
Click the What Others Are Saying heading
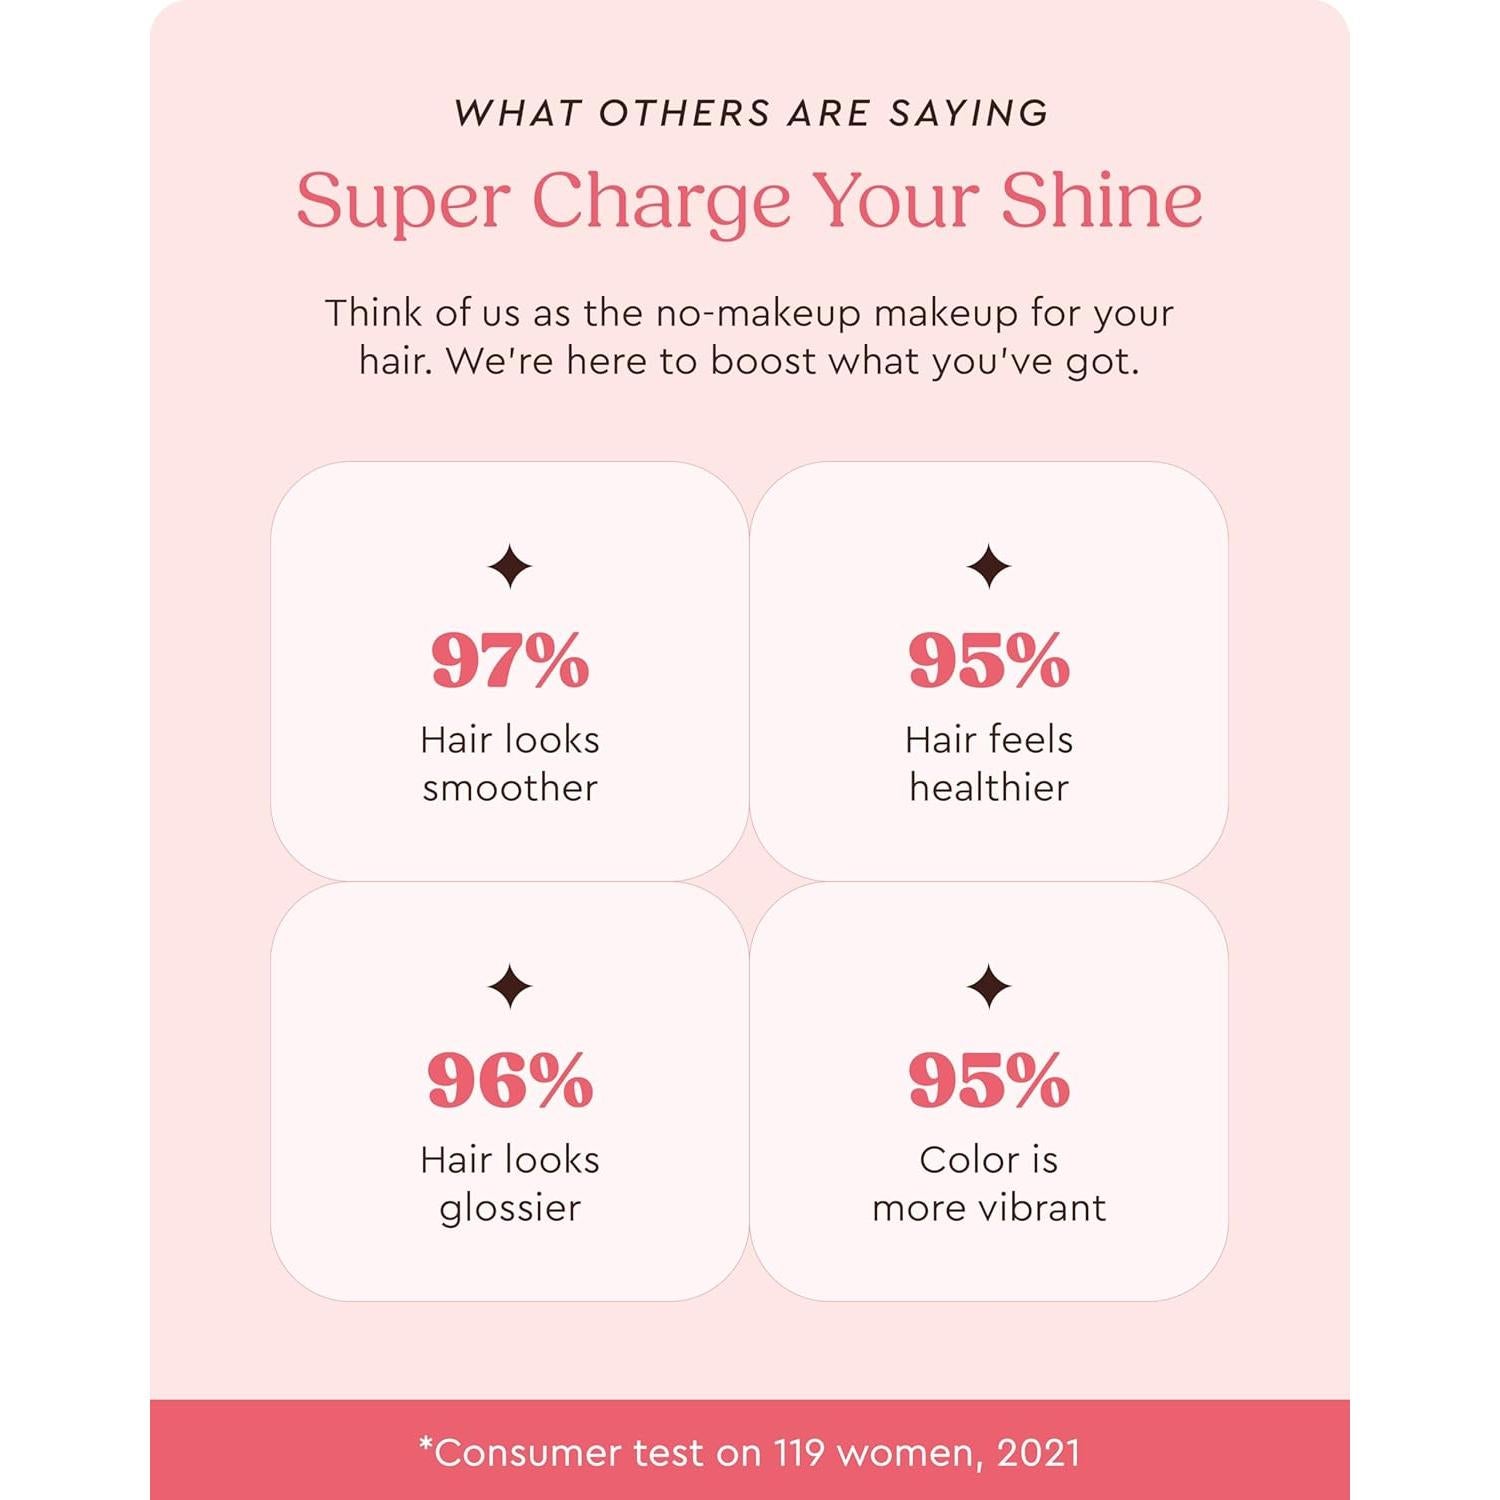tap(750, 113)
